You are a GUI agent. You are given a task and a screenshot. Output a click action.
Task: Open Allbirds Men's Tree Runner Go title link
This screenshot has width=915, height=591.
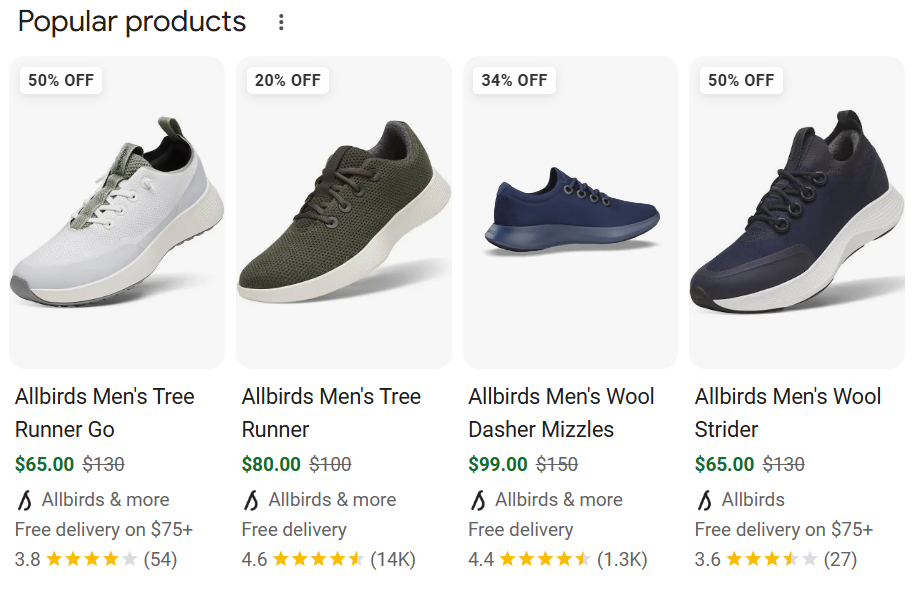point(105,412)
